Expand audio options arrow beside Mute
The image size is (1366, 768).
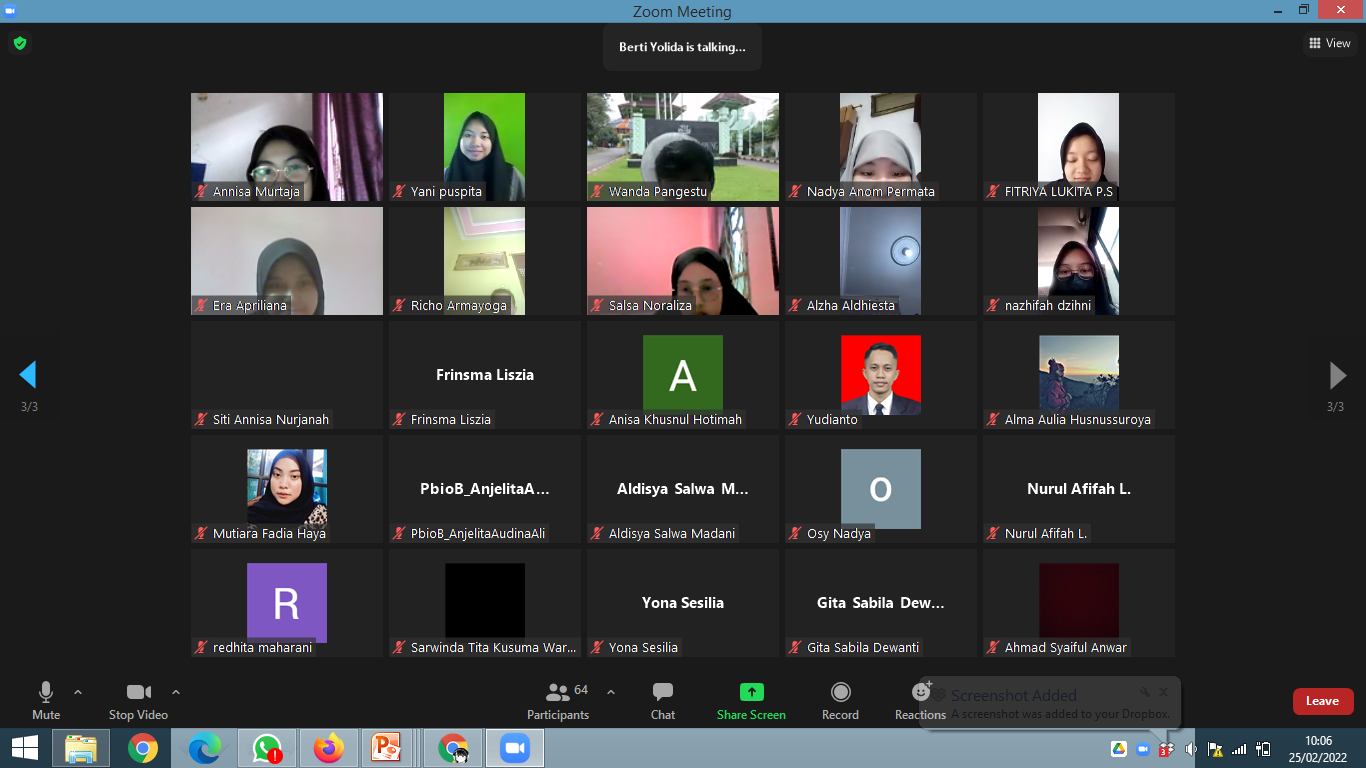(78, 692)
